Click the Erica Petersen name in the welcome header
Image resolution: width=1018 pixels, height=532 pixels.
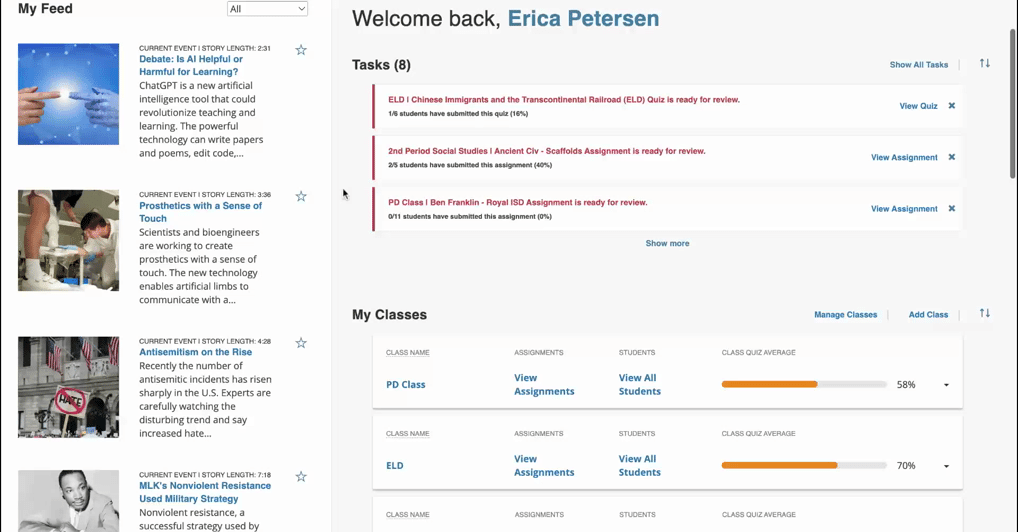(583, 19)
